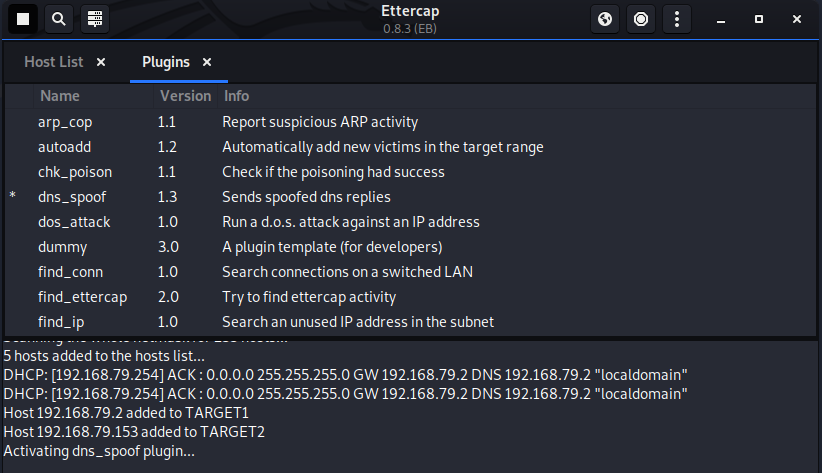822x473 pixels.
Task: Select the dos_attack plugin row
Action: 74,222
